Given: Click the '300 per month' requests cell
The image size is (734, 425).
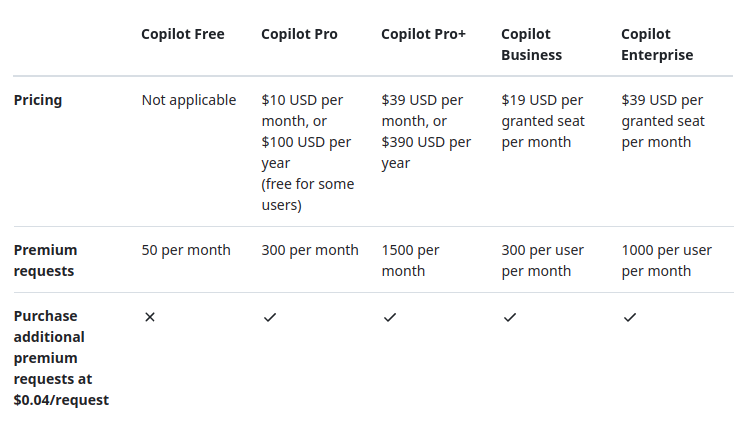Looking at the screenshot, I should click(310, 250).
